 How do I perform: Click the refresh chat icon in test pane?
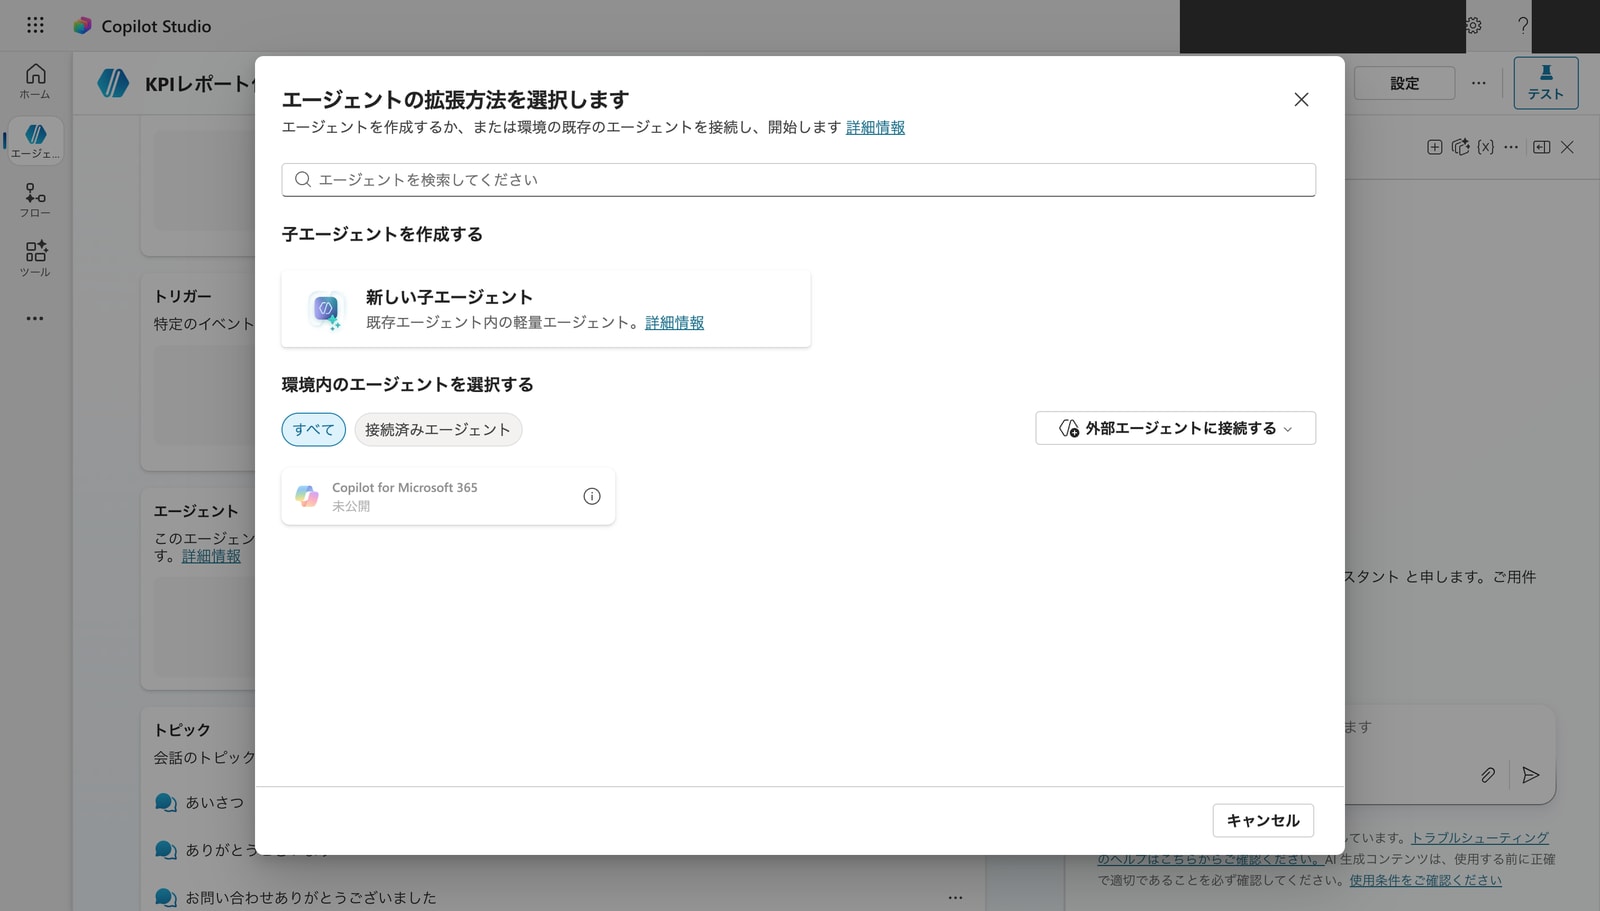[x=1460, y=147]
